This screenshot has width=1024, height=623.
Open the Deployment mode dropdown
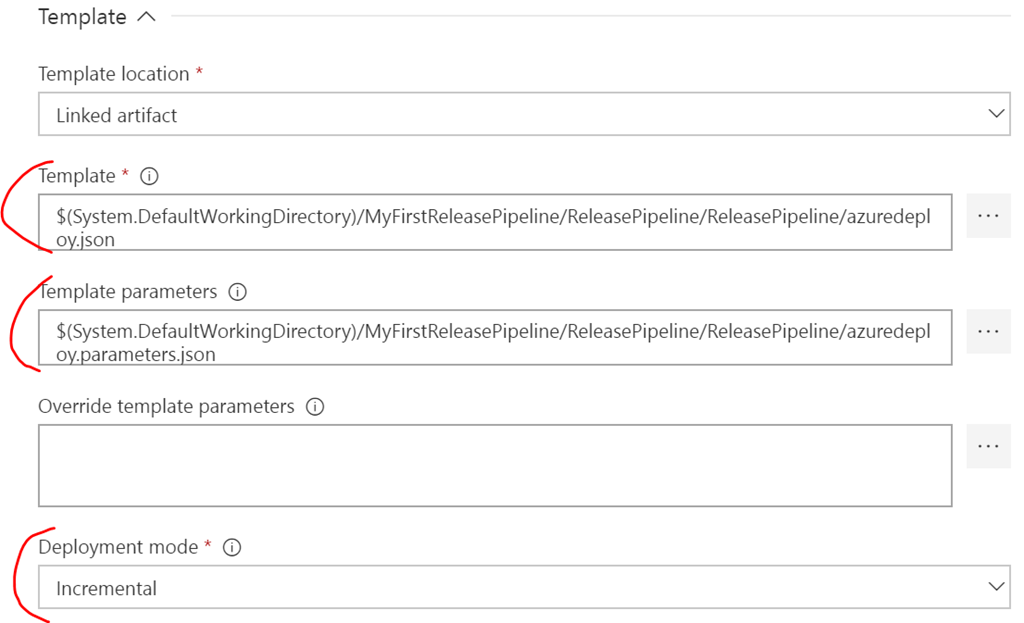pyautogui.click(x=523, y=588)
